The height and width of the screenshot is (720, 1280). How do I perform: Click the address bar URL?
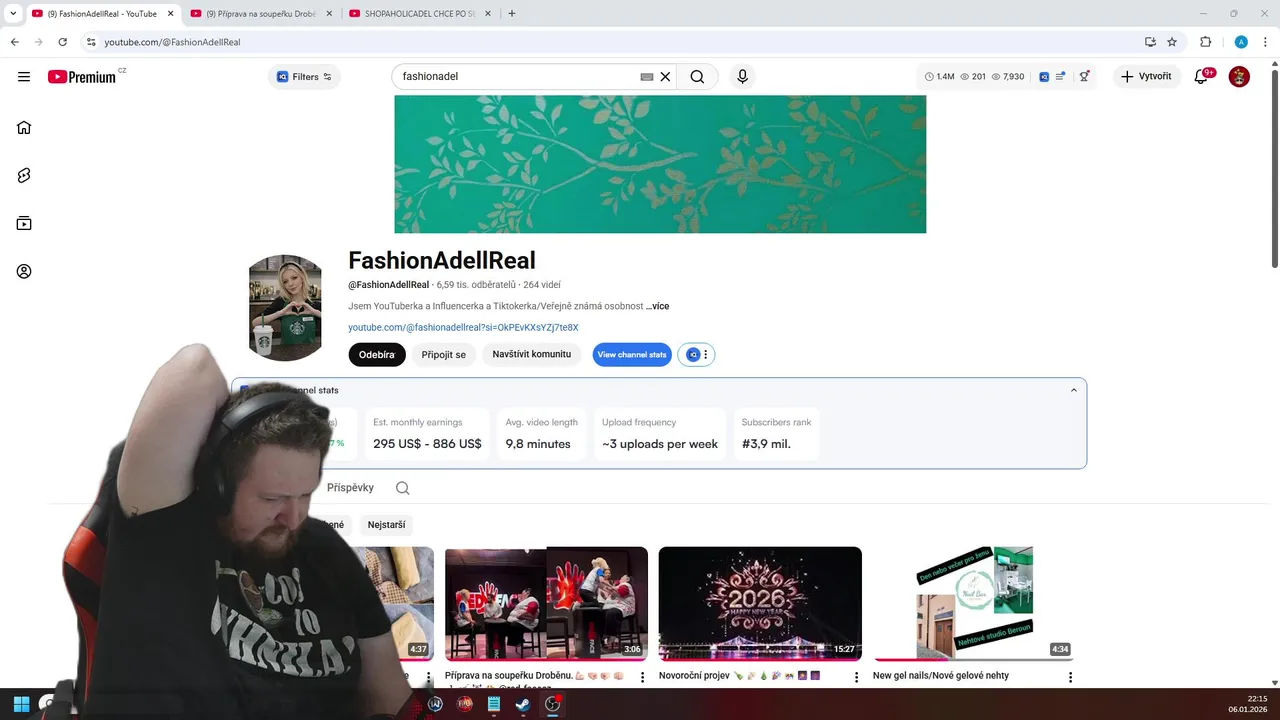point(172,42)
